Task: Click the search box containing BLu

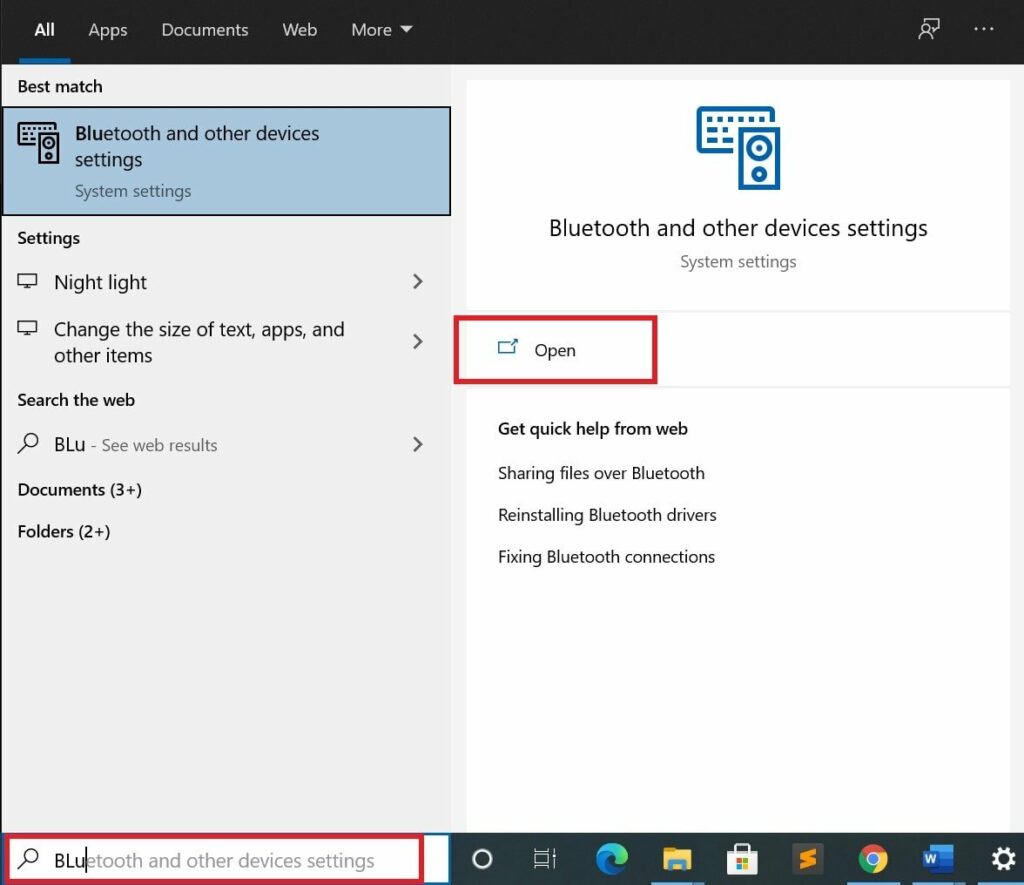Action: click(x=230, y=860)
